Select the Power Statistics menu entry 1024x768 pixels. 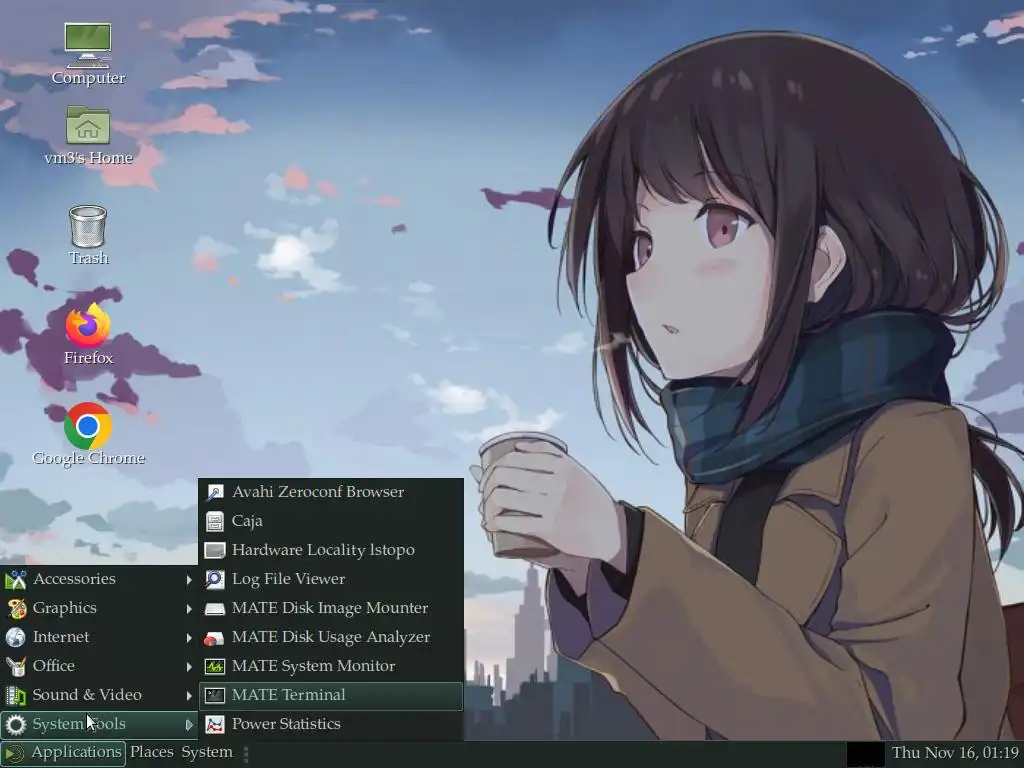331,724
